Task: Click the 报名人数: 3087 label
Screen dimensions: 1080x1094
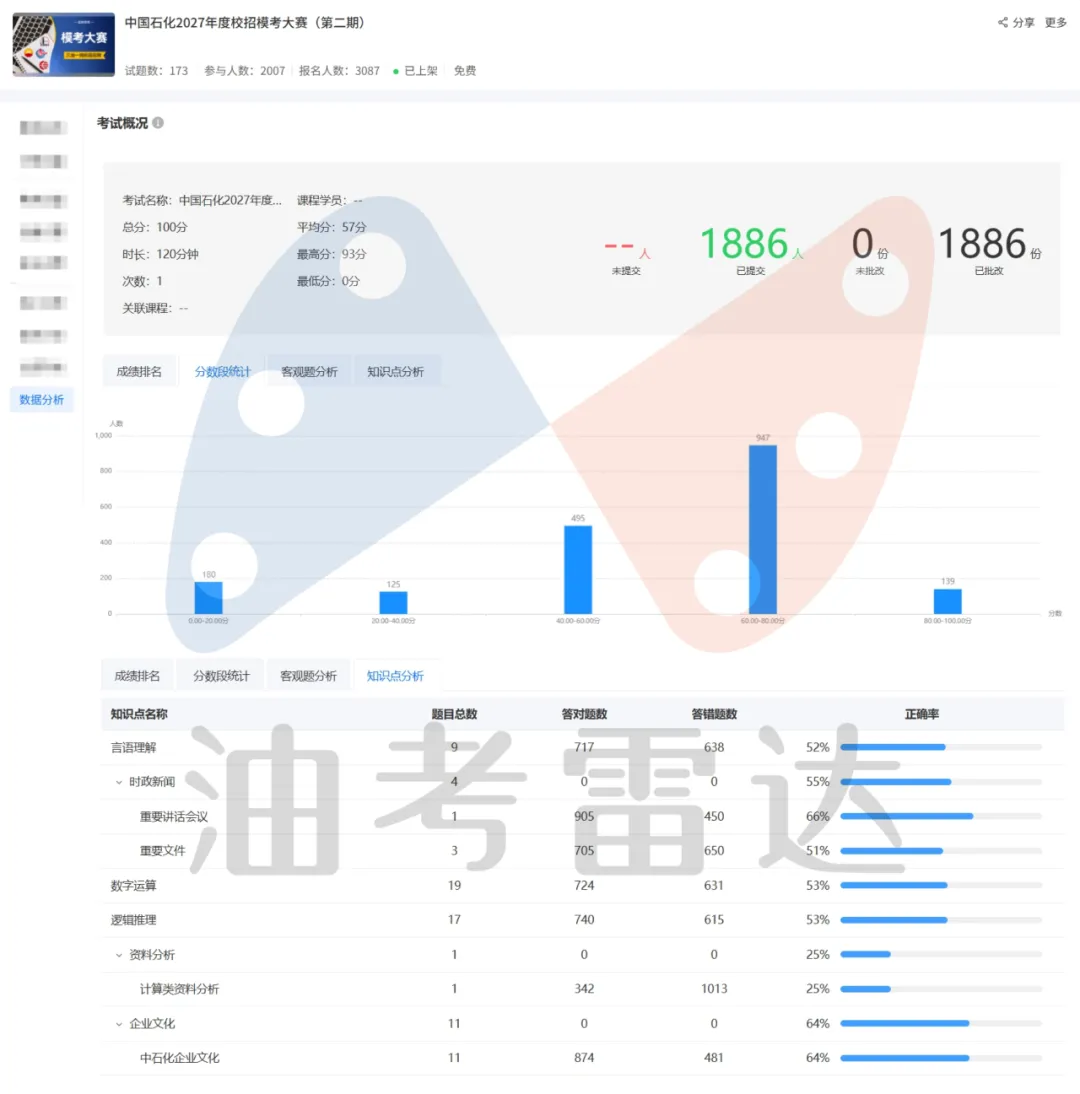Action: coord(339,70)
